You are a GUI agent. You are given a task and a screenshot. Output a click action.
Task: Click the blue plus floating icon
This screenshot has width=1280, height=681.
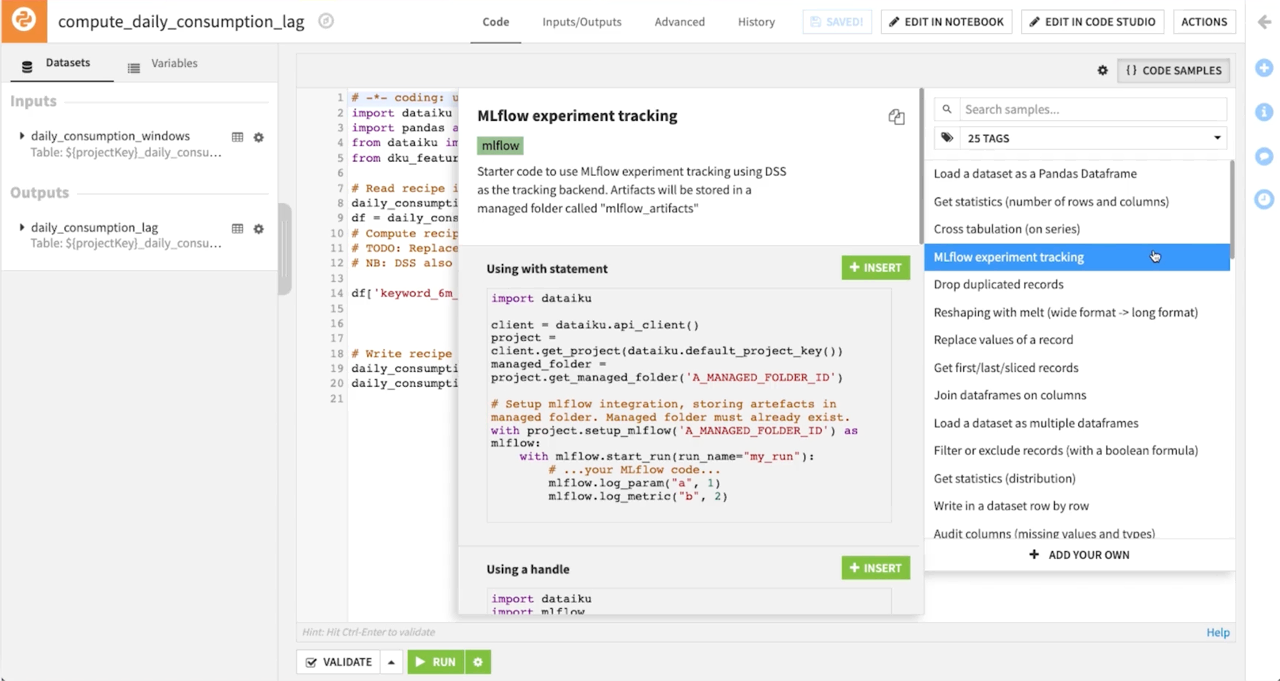click(x=1263, y=68)
